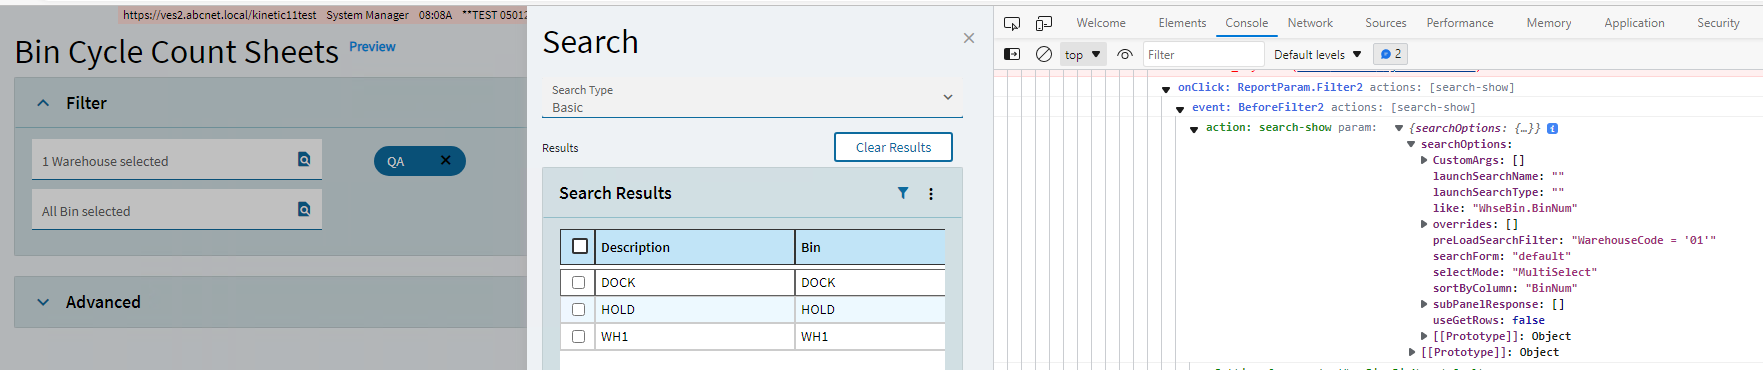Expand the Advanced panel

point(43,302)
